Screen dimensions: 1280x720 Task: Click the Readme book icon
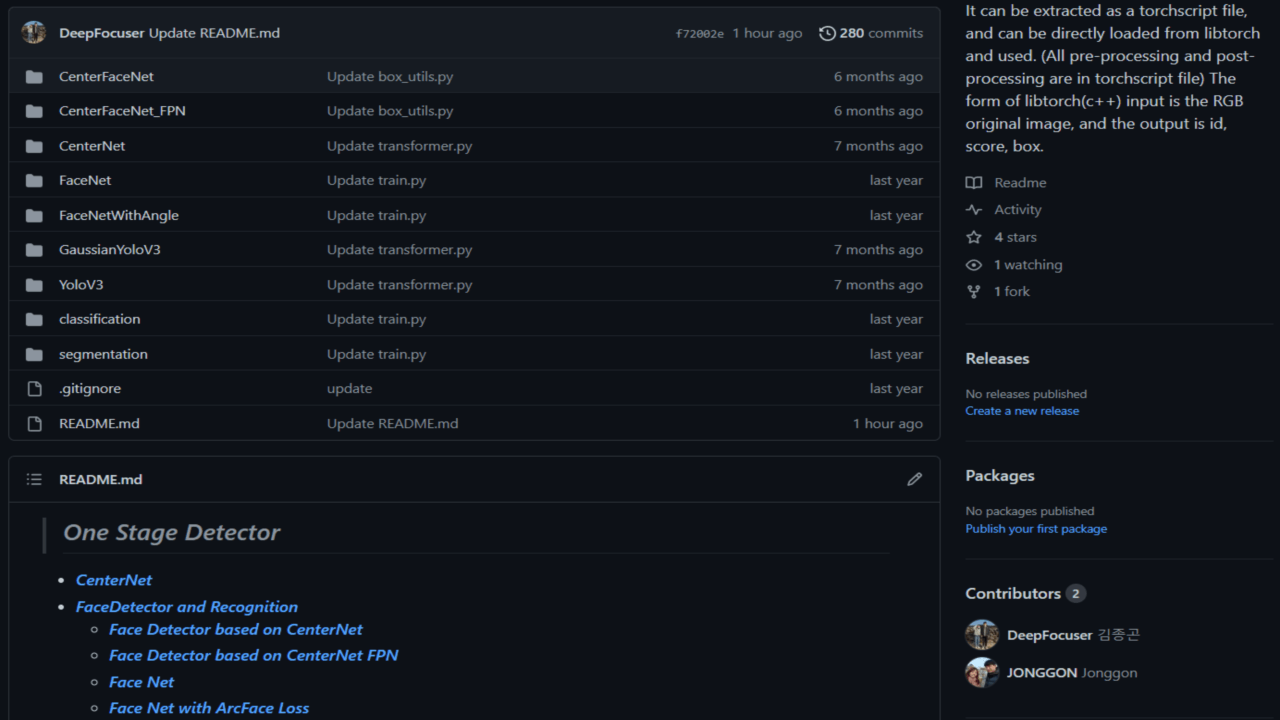(x=974, y=183)
